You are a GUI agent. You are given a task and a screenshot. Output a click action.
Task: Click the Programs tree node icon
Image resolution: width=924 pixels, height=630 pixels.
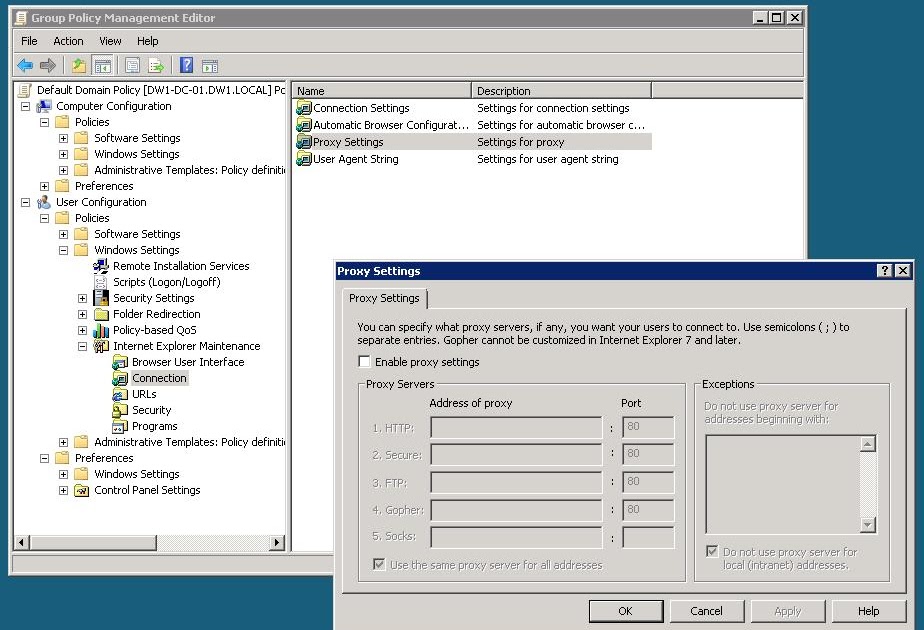[x=120, y=426]
